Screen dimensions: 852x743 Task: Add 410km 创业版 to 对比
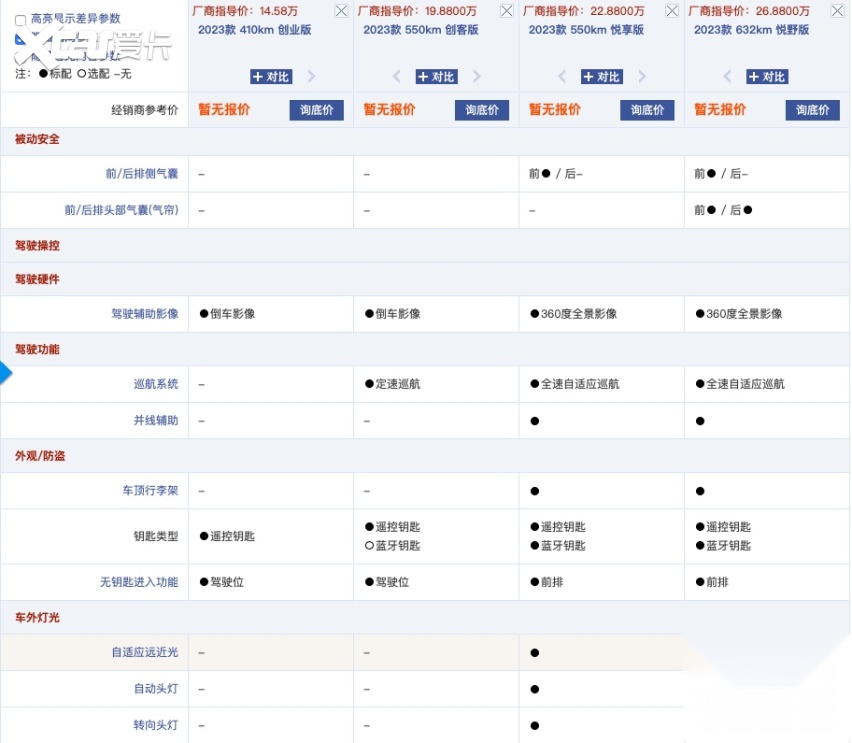click(x=271, y=77)
